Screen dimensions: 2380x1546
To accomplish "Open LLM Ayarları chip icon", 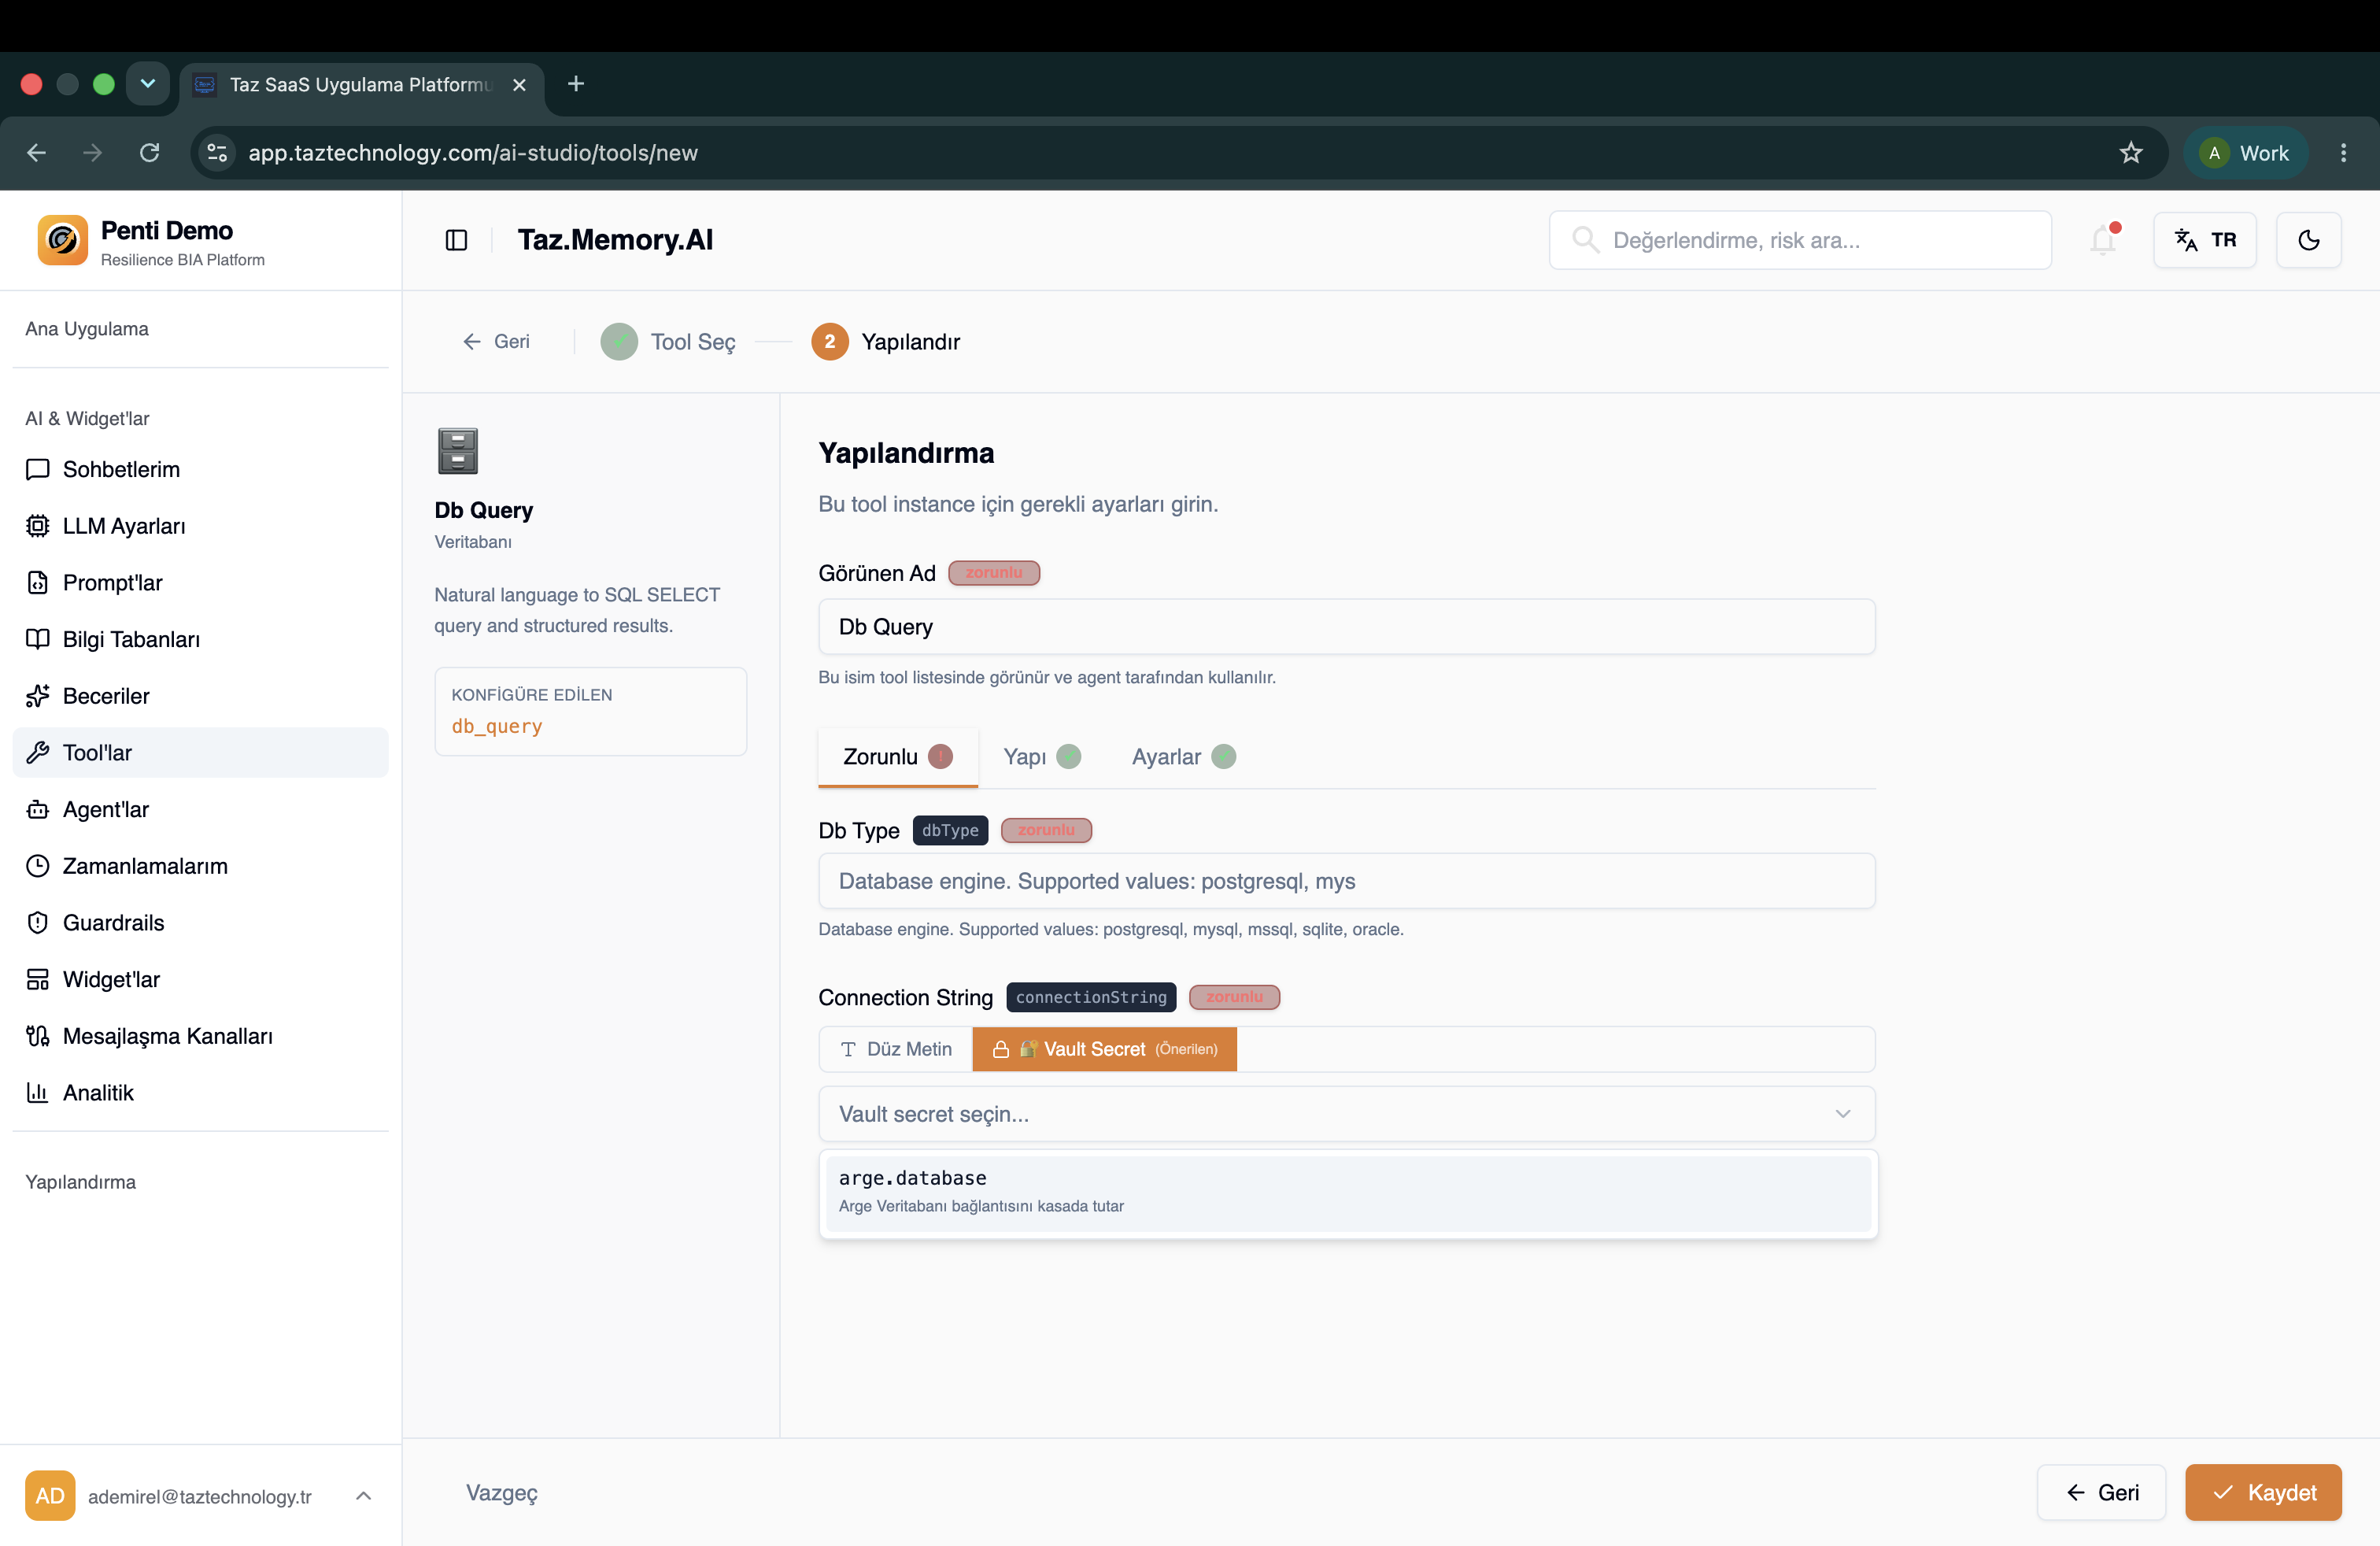I will (x=38, y=526).
